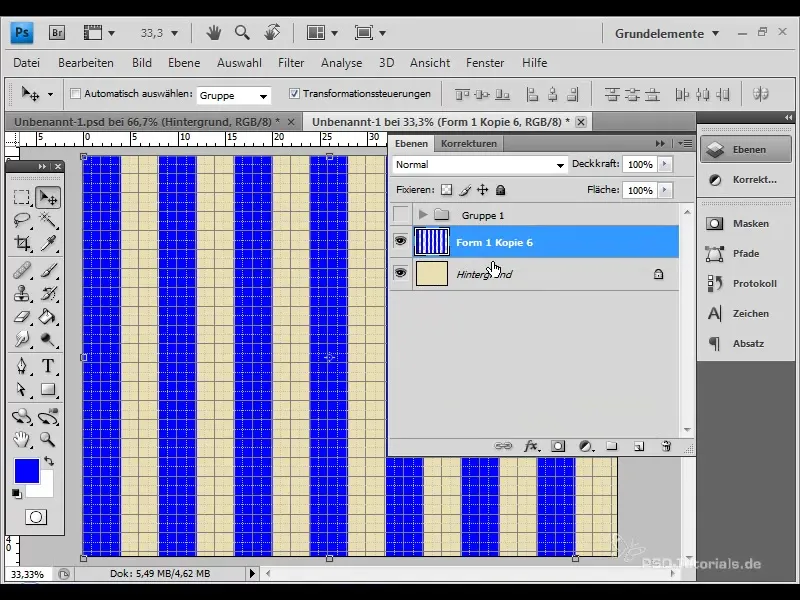This screenshot has width=800, height=600.
Task: Open the Zeichen panel
Action: click(745, 314)
